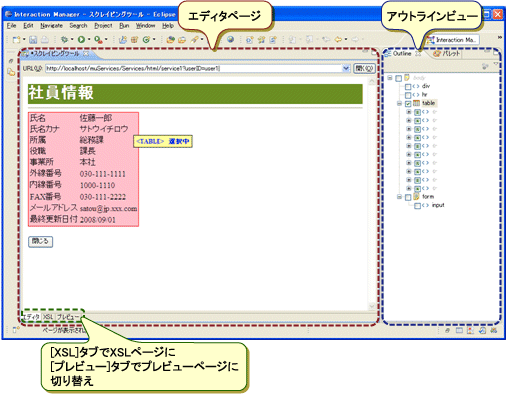Viewport: 506px width, 394px height.
Task: Open the Interaction Manager perspective button
Action: coord(453,40)
